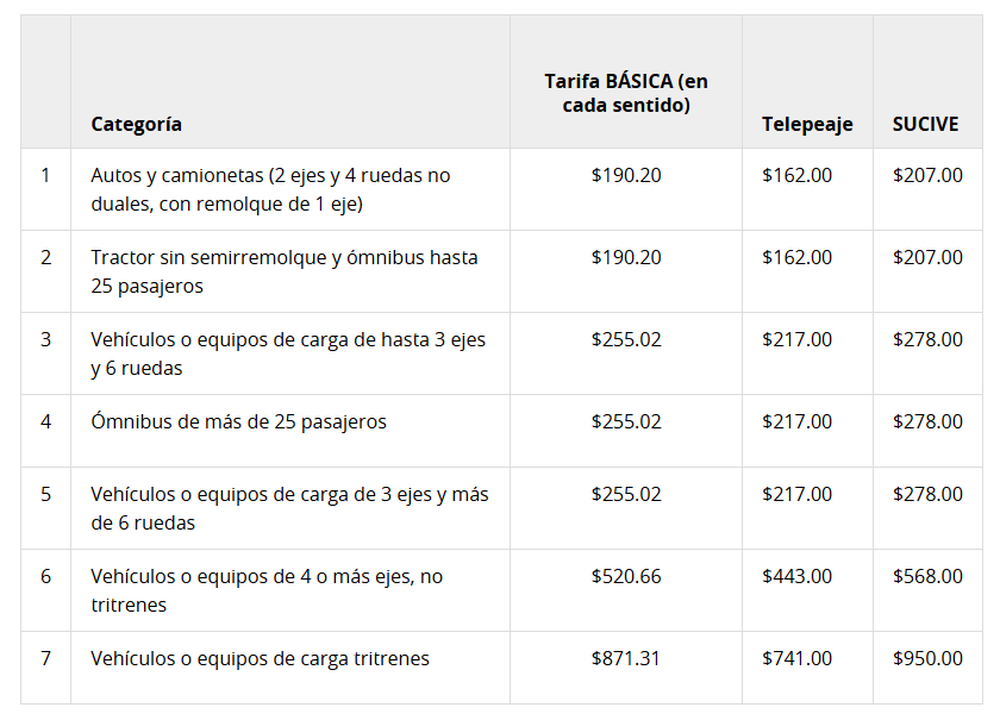The width and height of the screenshot is (1000, 720).
Task: Click row number 1 cell
Action: point(45,176)
